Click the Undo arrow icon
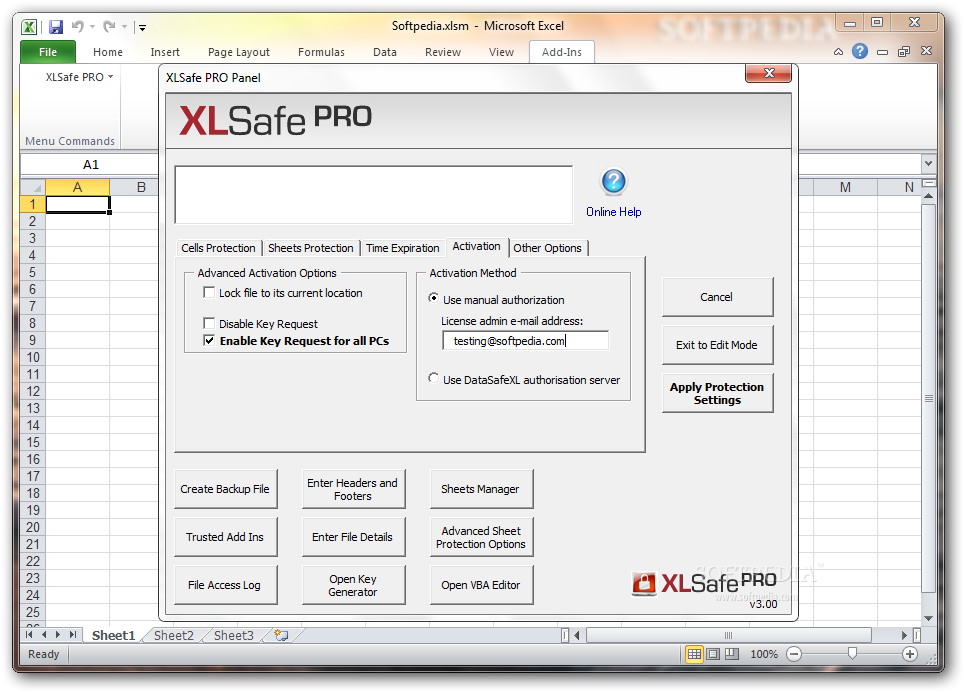965x693 pixels. pyautogui.click(x=78, y=26)
